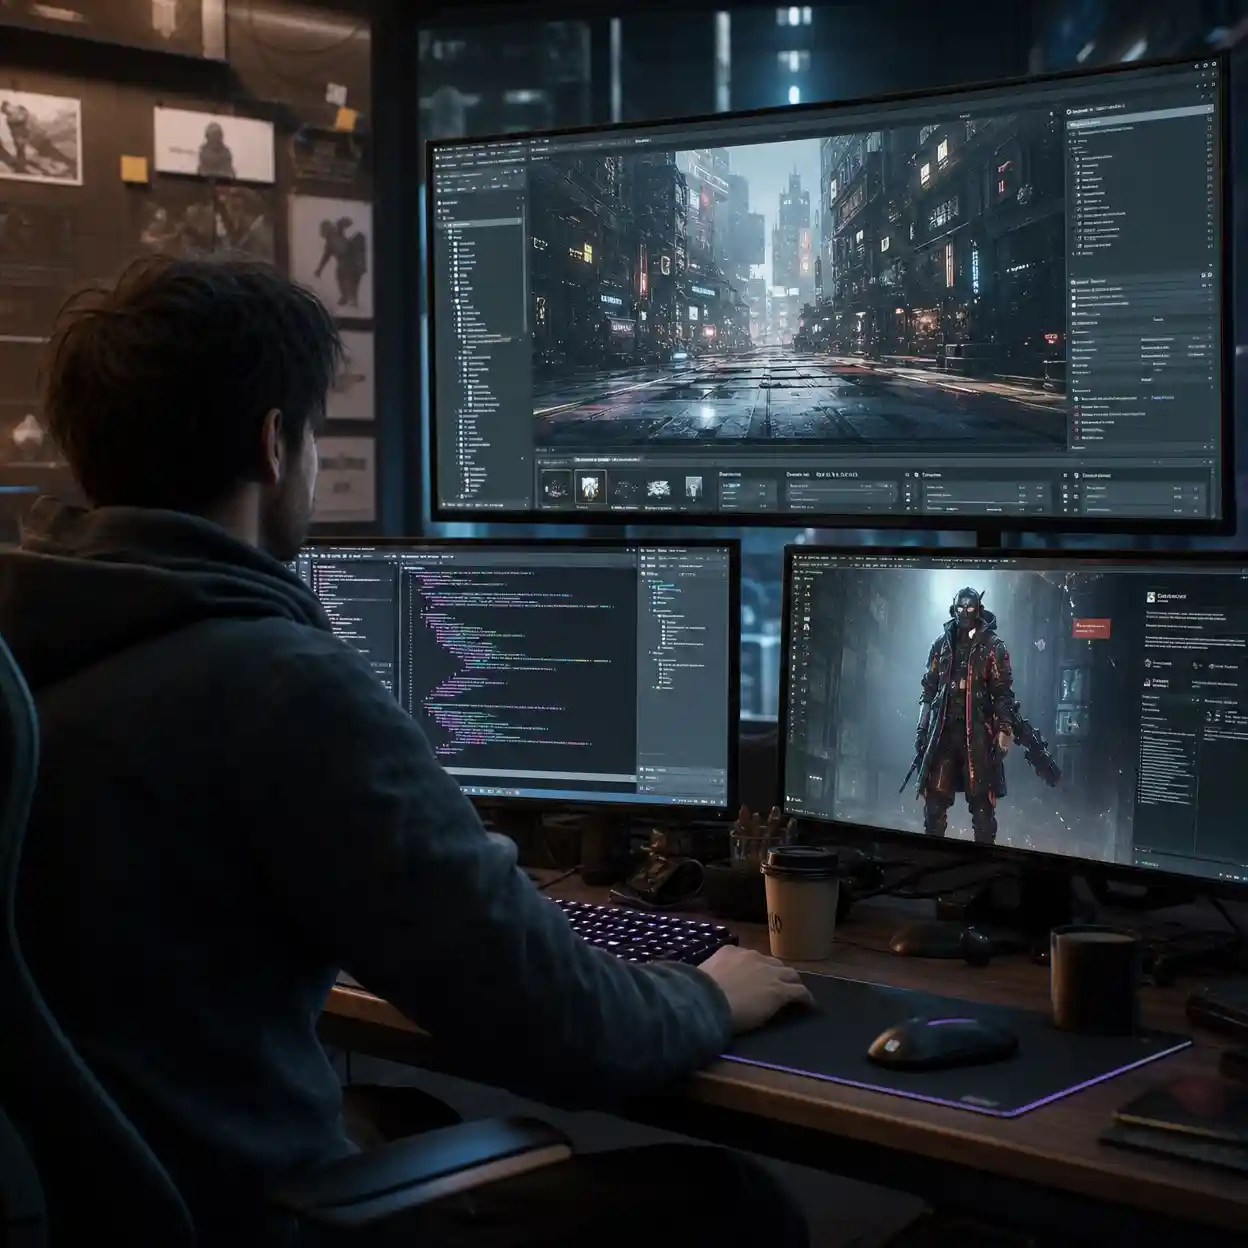The height and width of the screenshot is (1248, 1248).
Task: Click the horizontal scrollbar below the code editor
Action: [x=539, y=772]
